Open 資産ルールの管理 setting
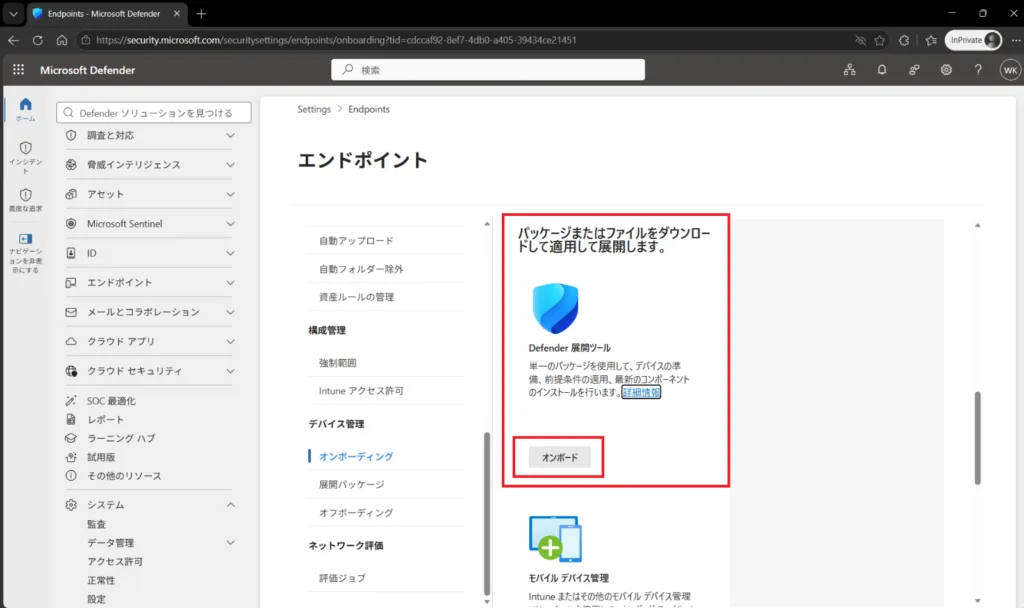 click(356, 296)
